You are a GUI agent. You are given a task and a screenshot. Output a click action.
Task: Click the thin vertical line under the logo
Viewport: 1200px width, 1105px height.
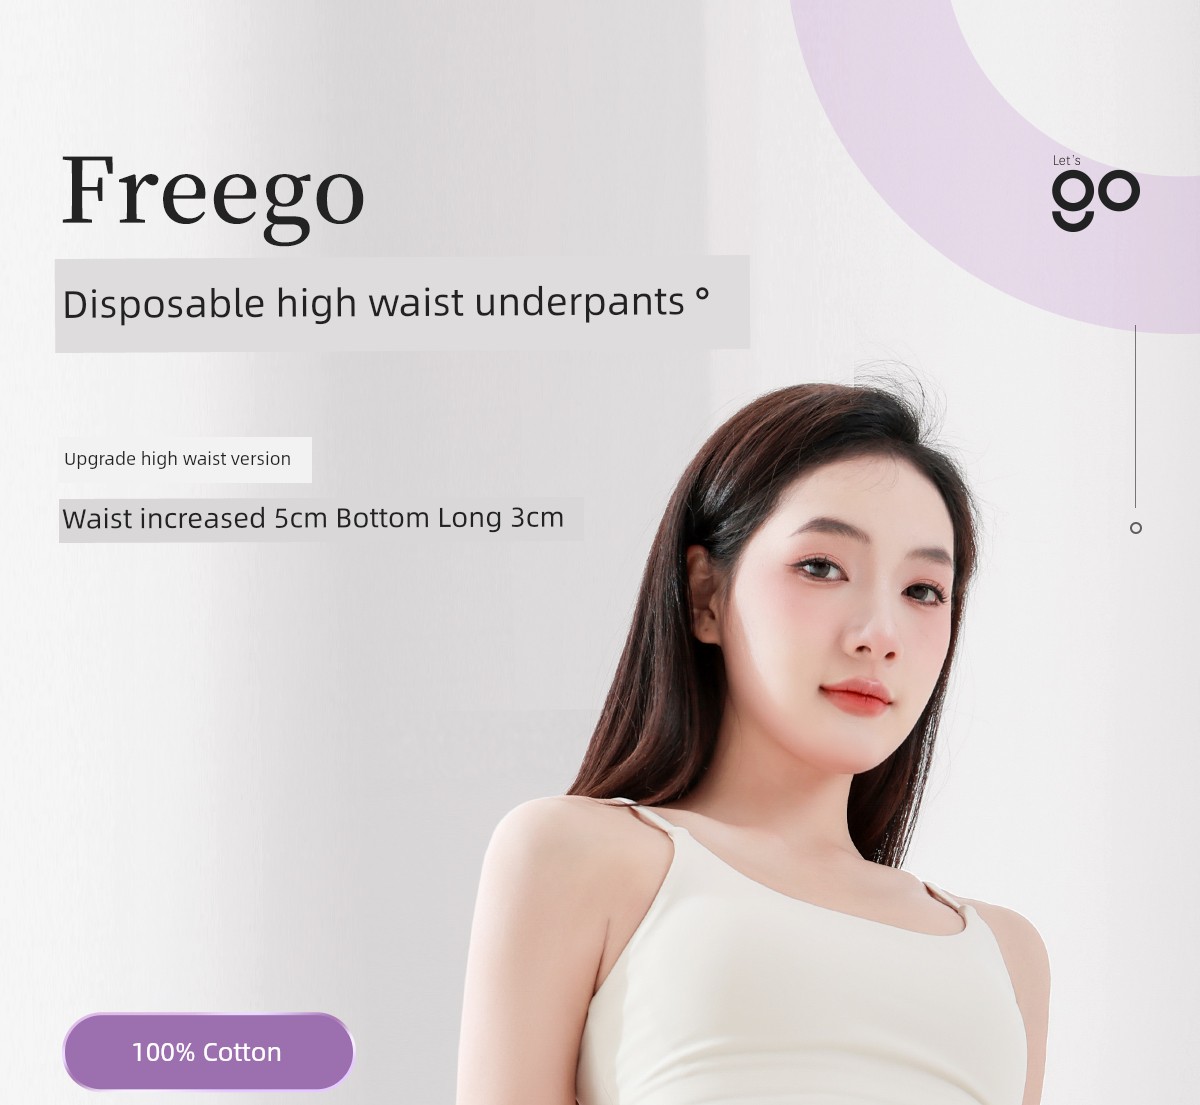[x=1135, y=416]
